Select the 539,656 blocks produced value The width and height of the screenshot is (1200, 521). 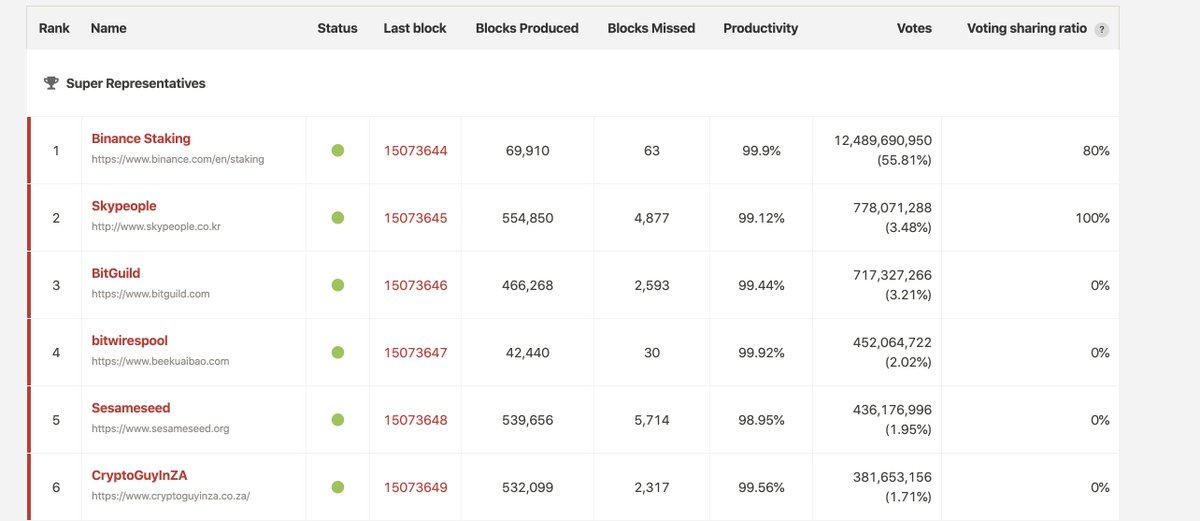[527, 420]
